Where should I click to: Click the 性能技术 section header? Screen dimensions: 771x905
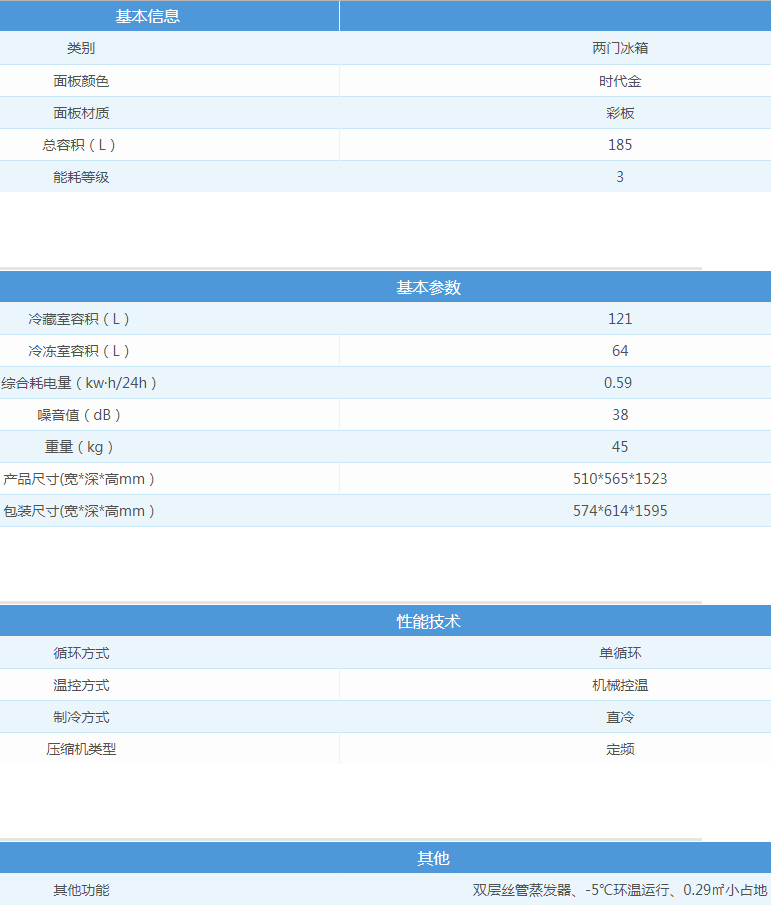pos(428,621)
